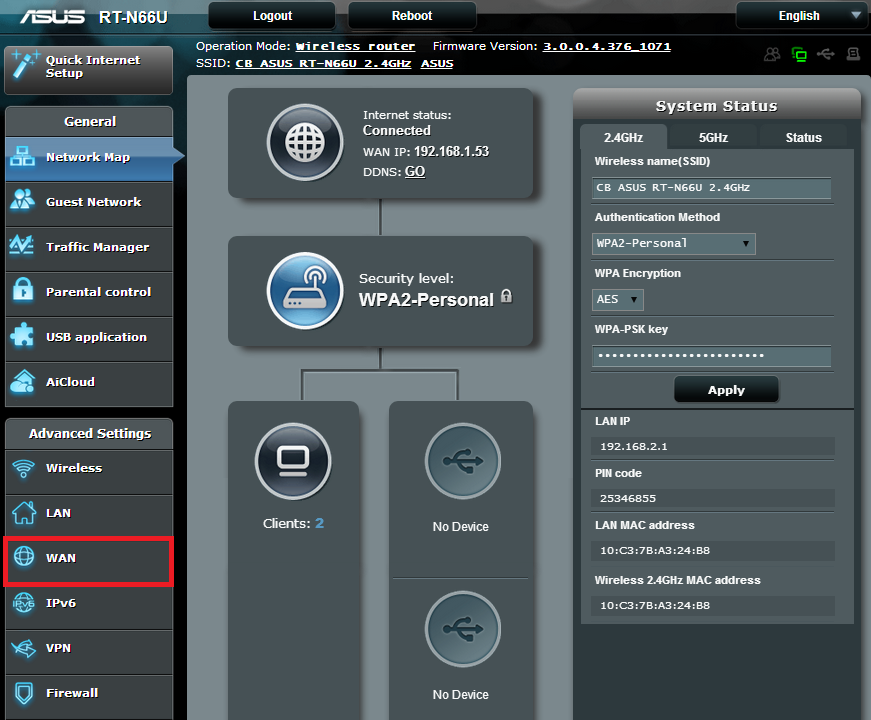Click the Wireless router operation mode link
This screenshot has width=871, height=720.
click(x=355, y=46)
